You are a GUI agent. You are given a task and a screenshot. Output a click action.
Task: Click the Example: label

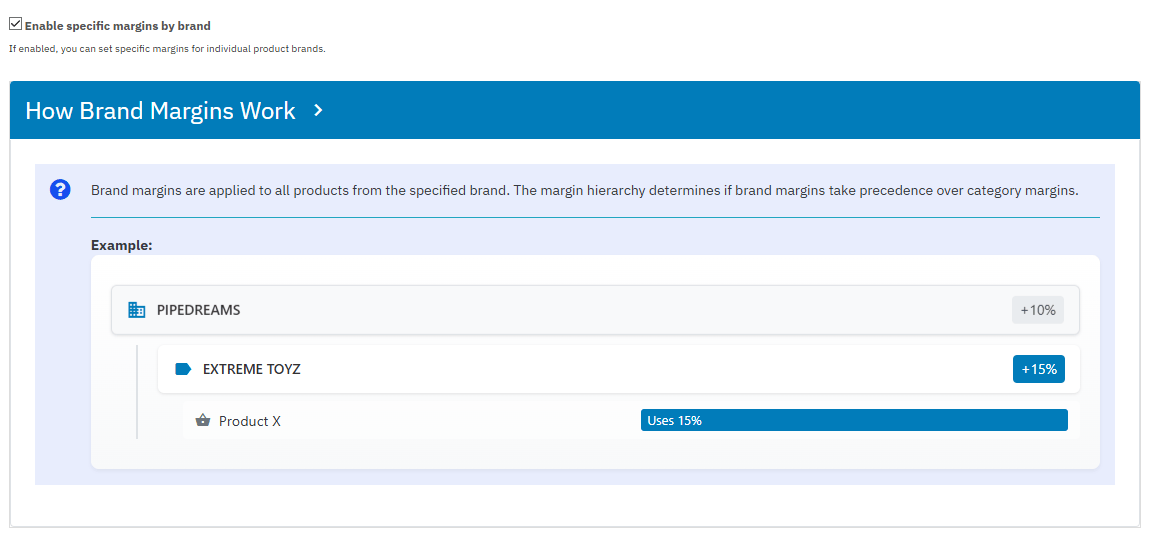point(121,245)
